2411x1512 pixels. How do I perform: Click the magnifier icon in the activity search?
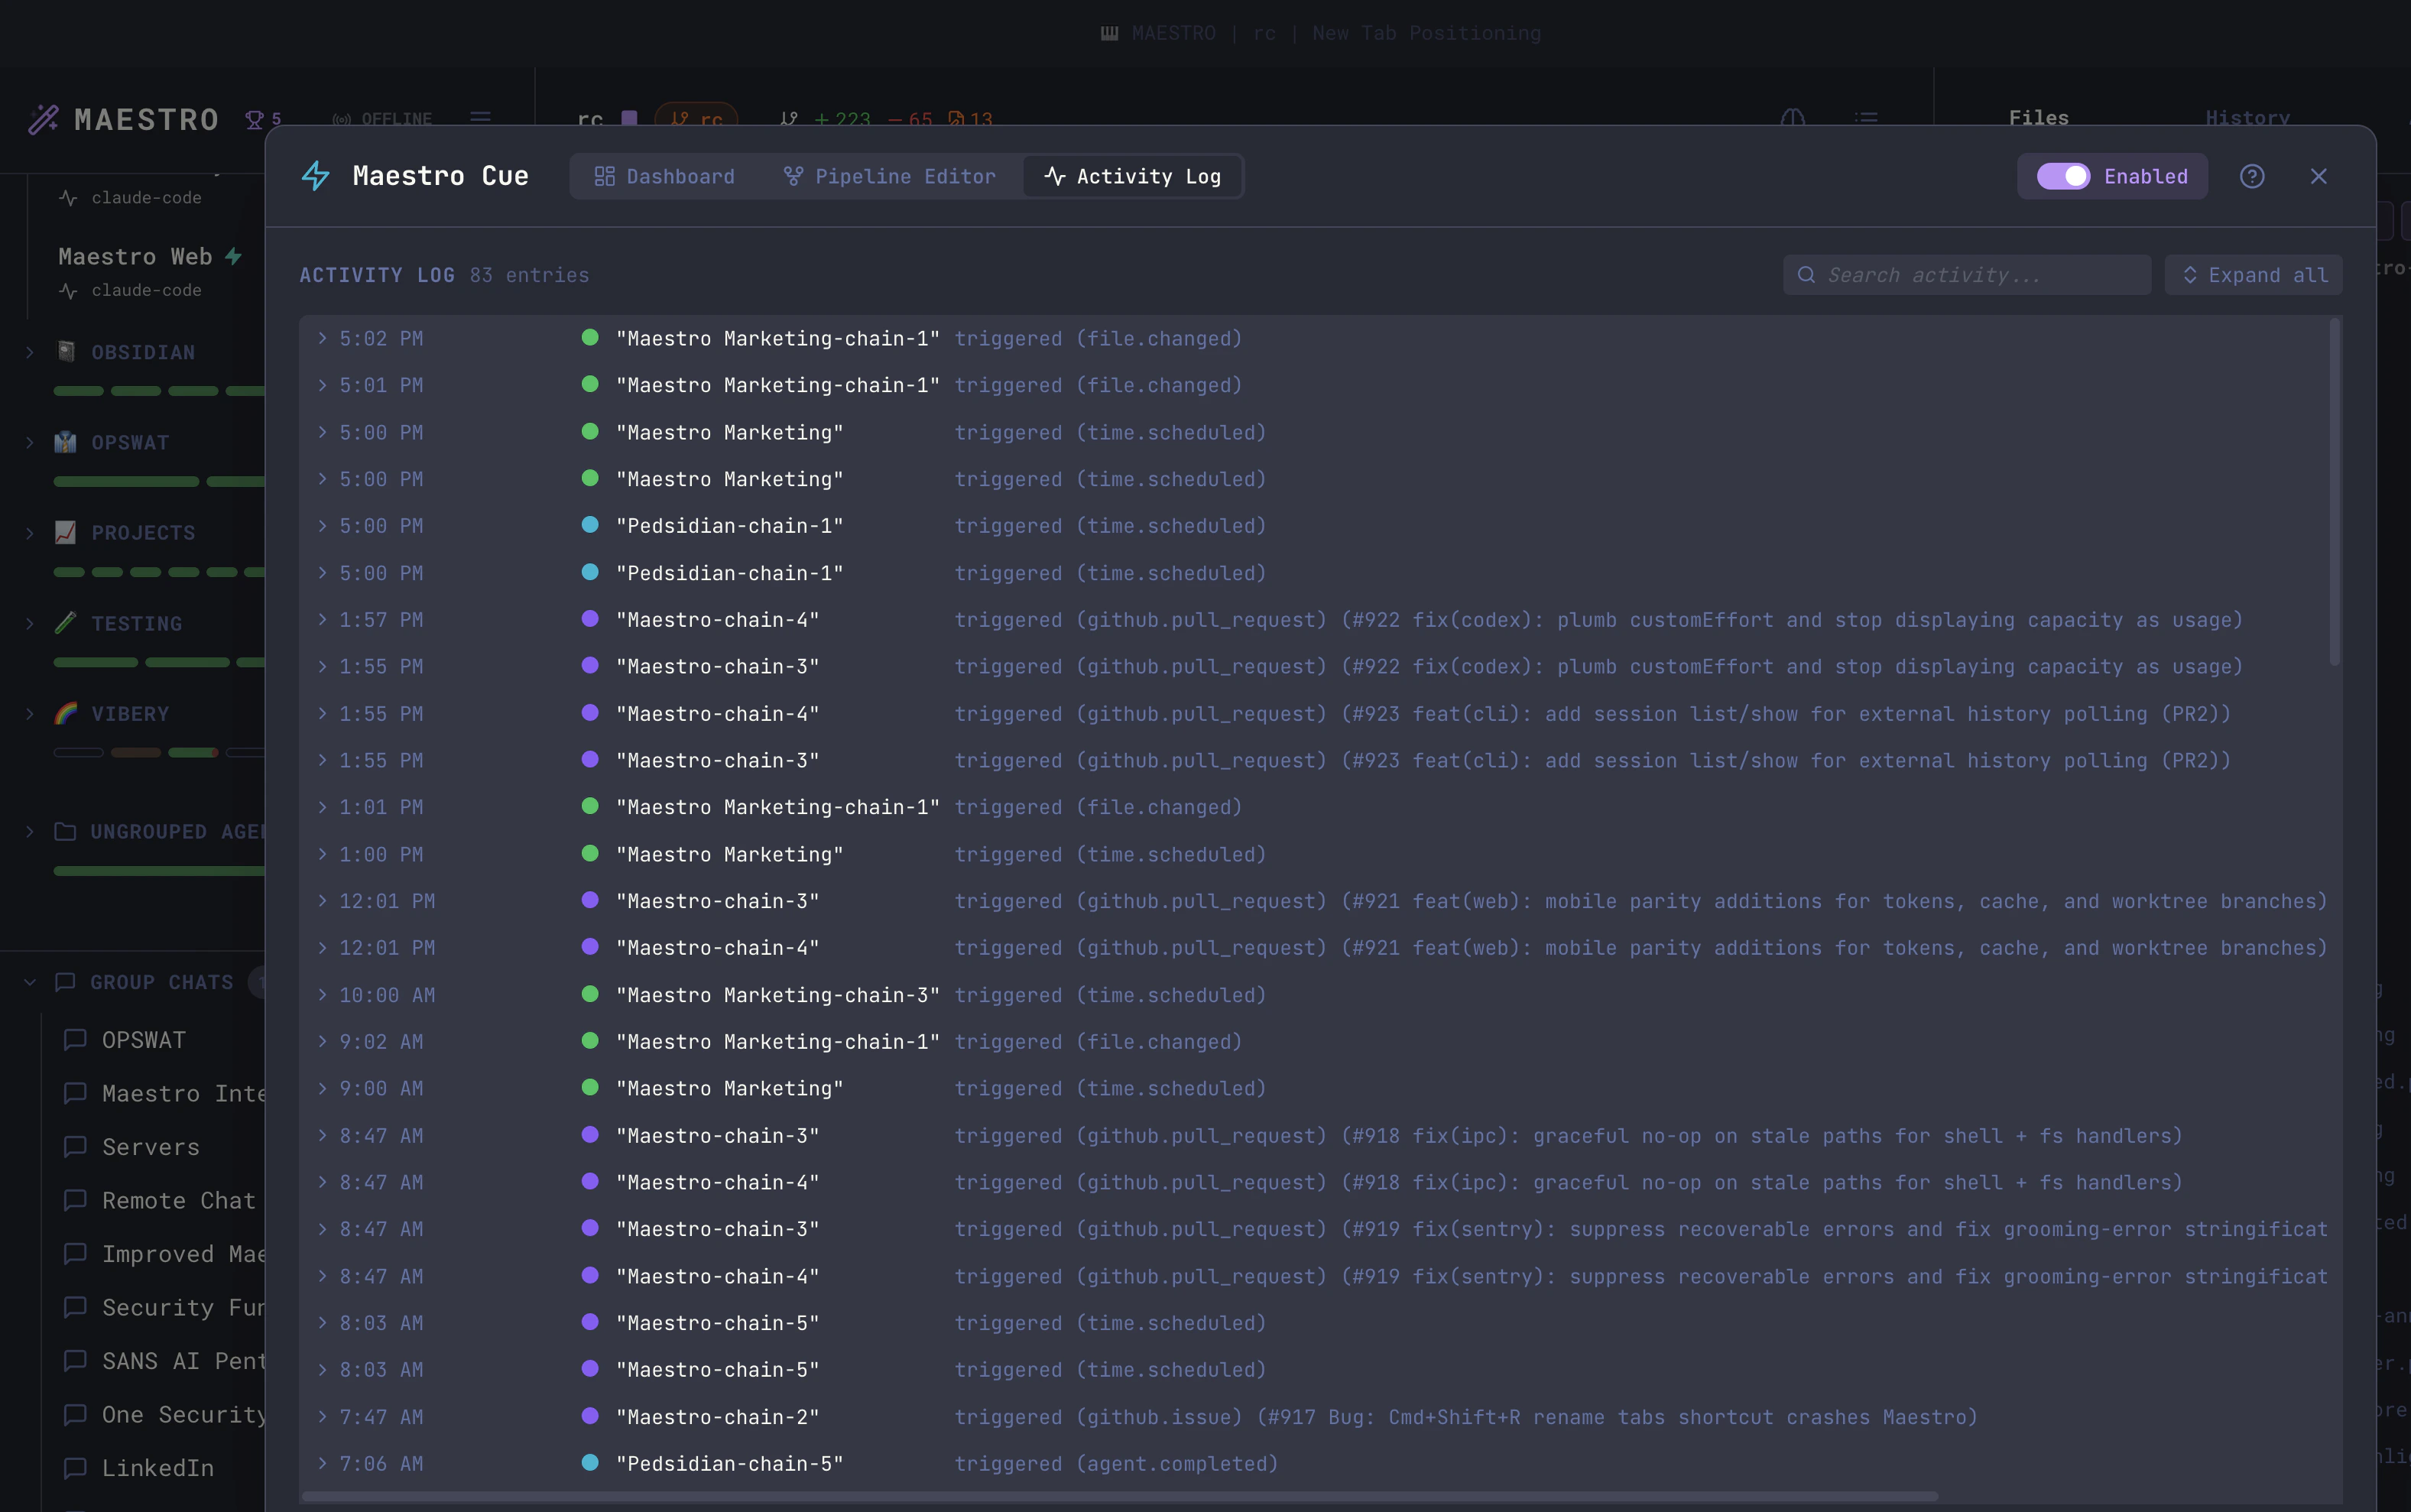click(x=1806, y=275)
